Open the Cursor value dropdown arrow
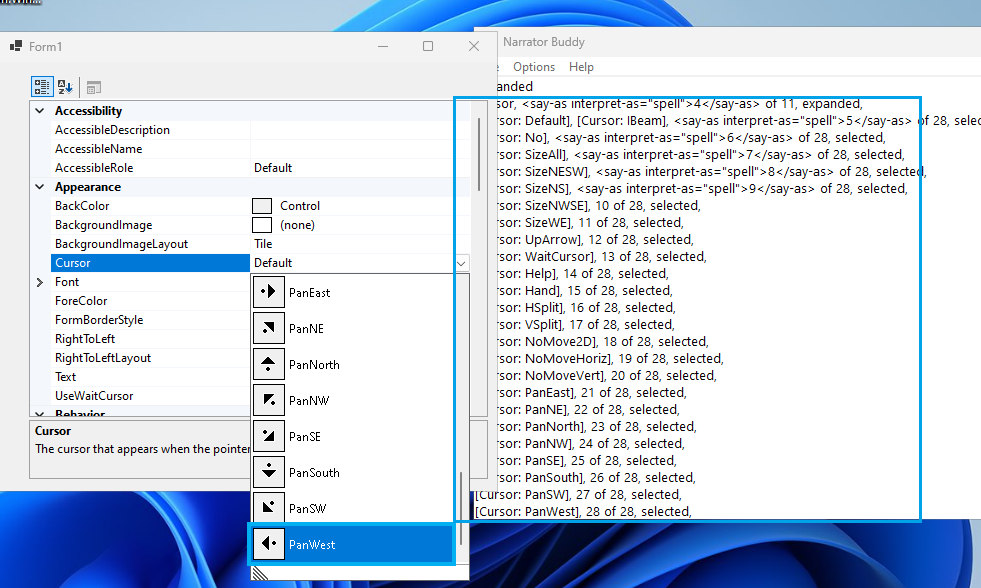Screen dimensions: 981x588 pyautogui.click(x=460, y=262)
